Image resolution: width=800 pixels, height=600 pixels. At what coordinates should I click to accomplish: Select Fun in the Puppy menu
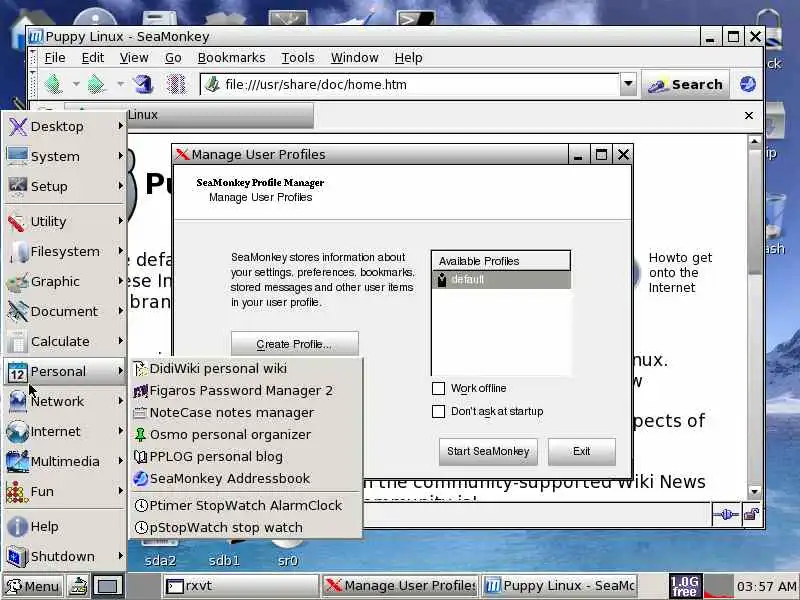tap(65, 491)
